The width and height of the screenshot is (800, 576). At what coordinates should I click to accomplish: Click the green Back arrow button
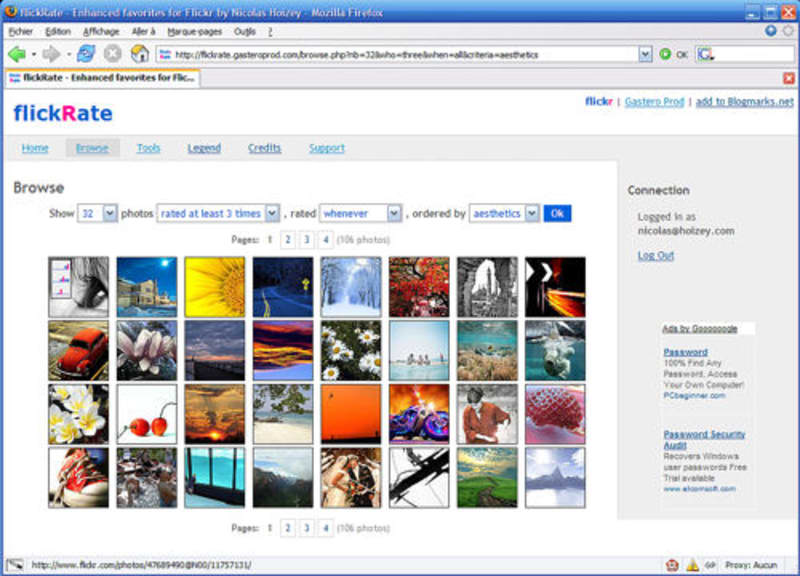click(x=17, y=54)
